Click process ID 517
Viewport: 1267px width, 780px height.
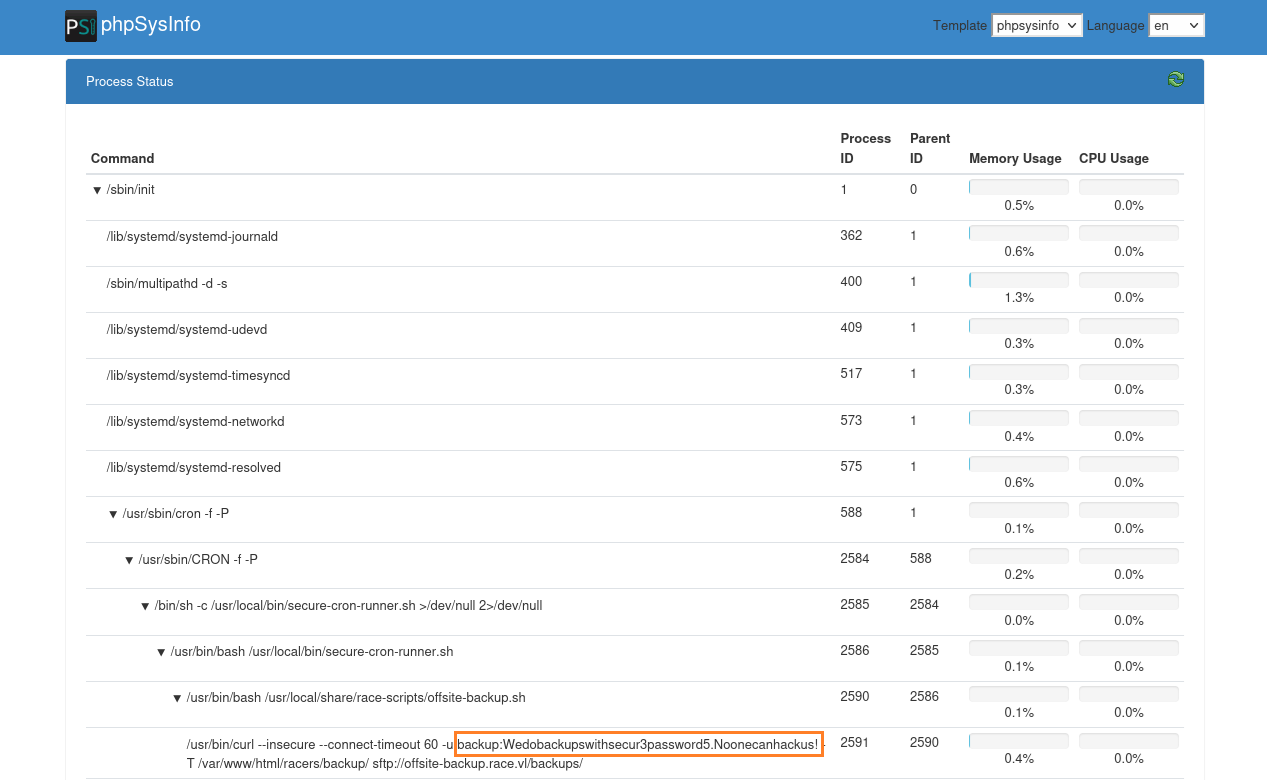pyautogui.click(x=851, y=374)
